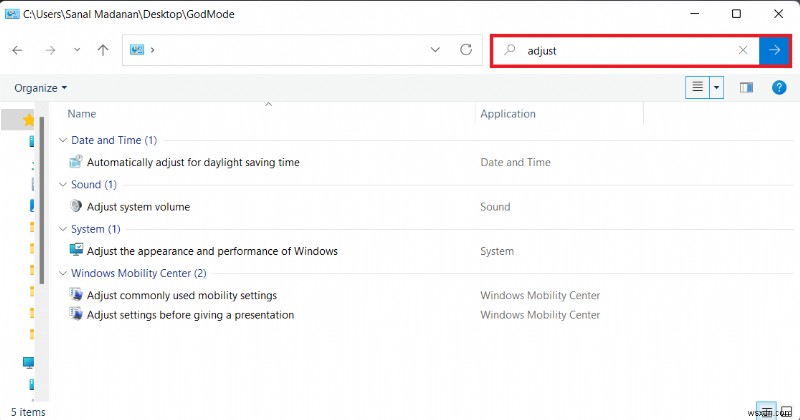Click the Back navigation arrow
Screen dimensions: 800x420
click(x=17, y=50)
